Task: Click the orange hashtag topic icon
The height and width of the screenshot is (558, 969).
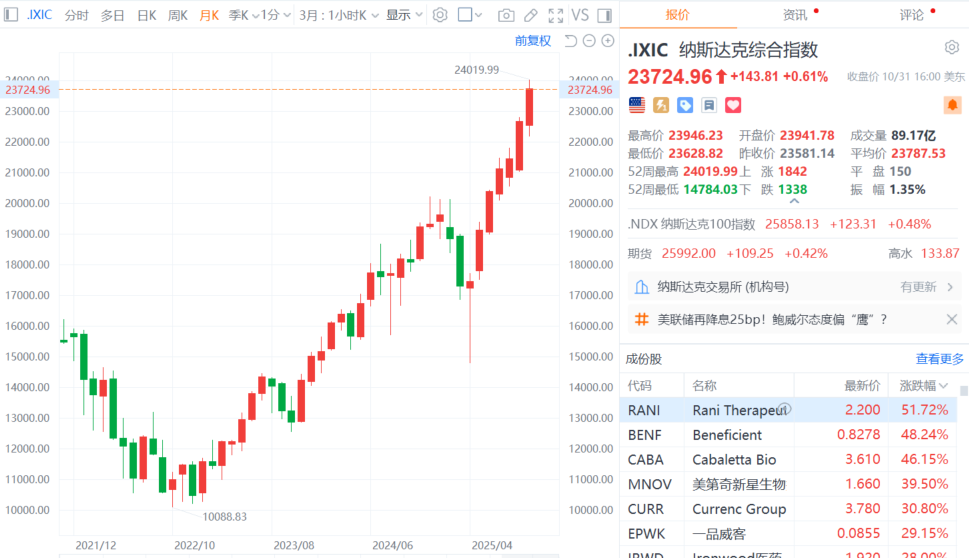Action: [642, 319]
